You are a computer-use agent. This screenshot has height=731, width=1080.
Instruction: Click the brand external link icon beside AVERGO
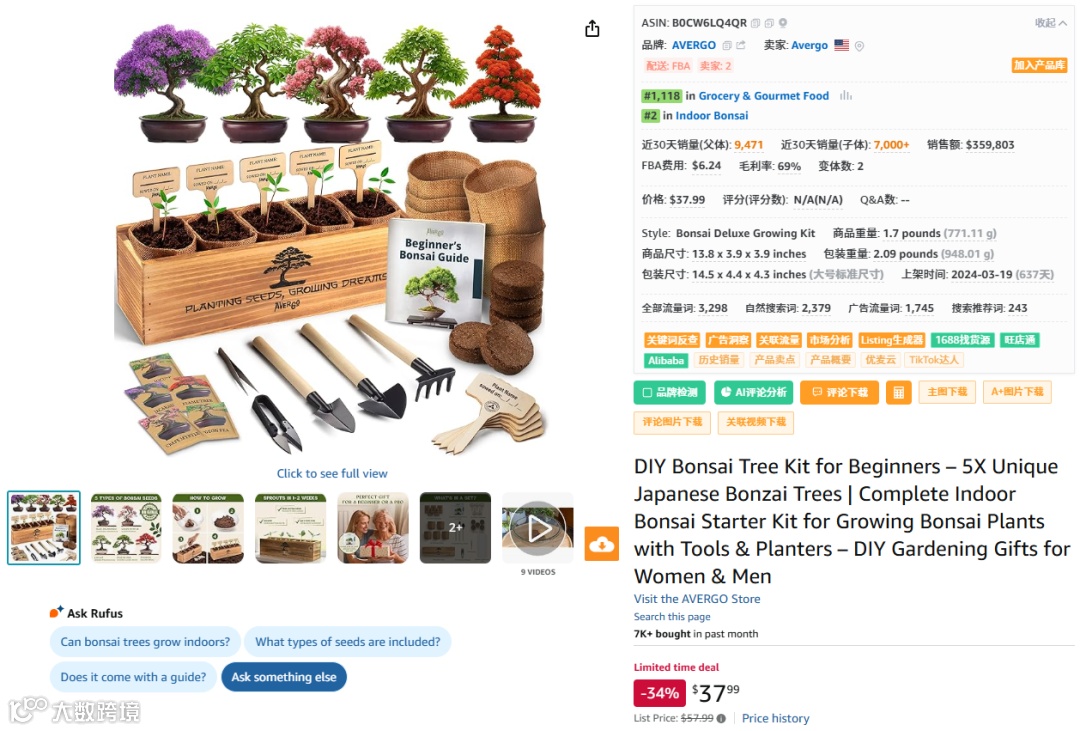[740, 45]
